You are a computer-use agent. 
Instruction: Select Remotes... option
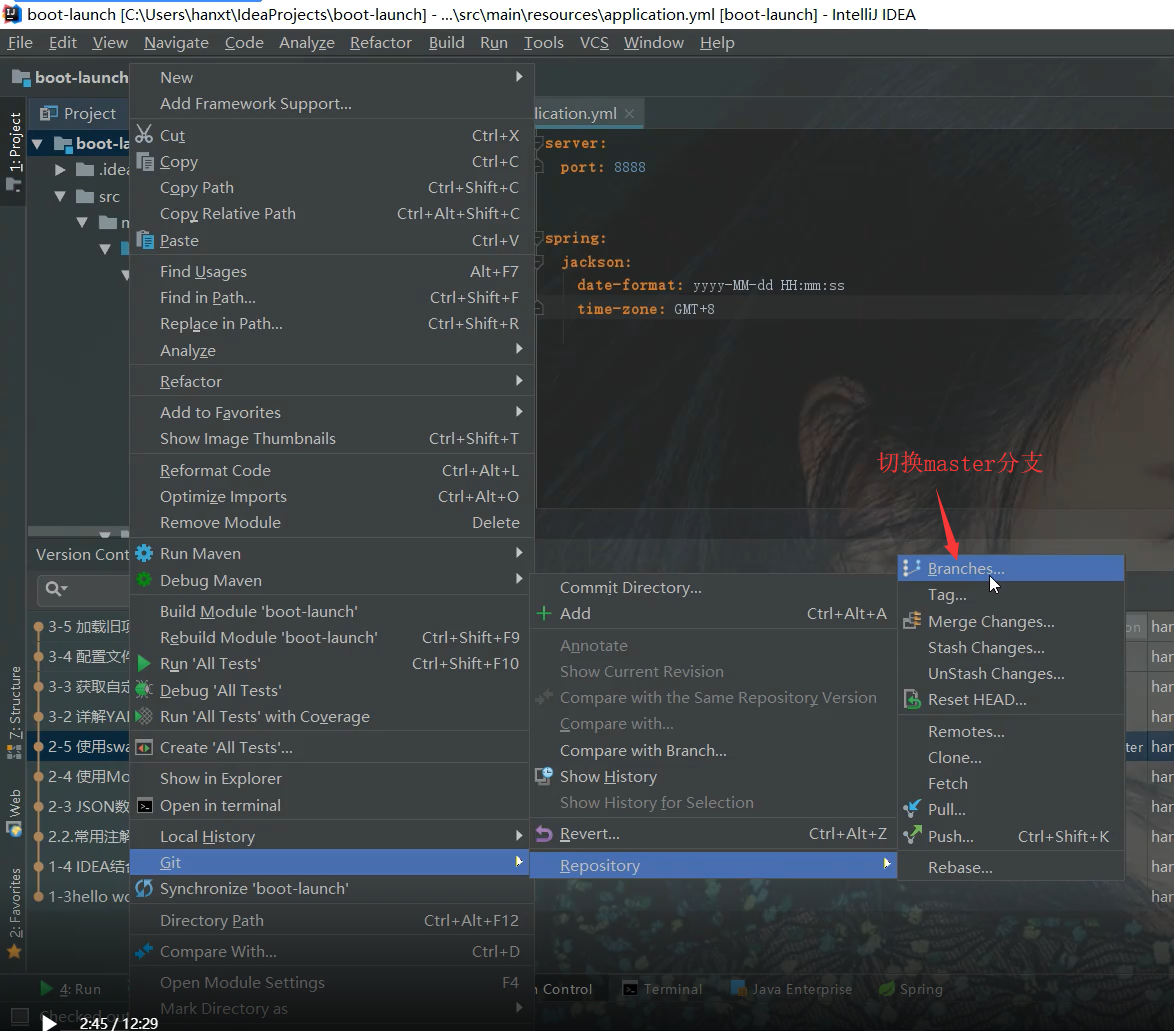(1011, 732)
